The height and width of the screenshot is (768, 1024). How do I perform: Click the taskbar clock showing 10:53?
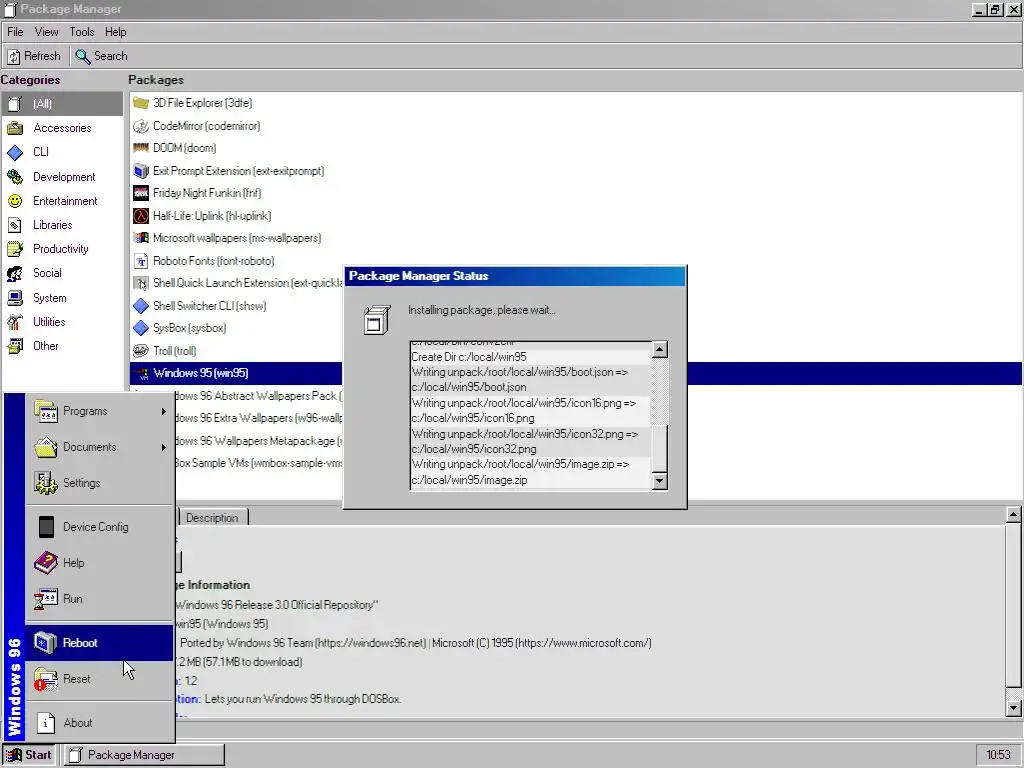point(997,755)
